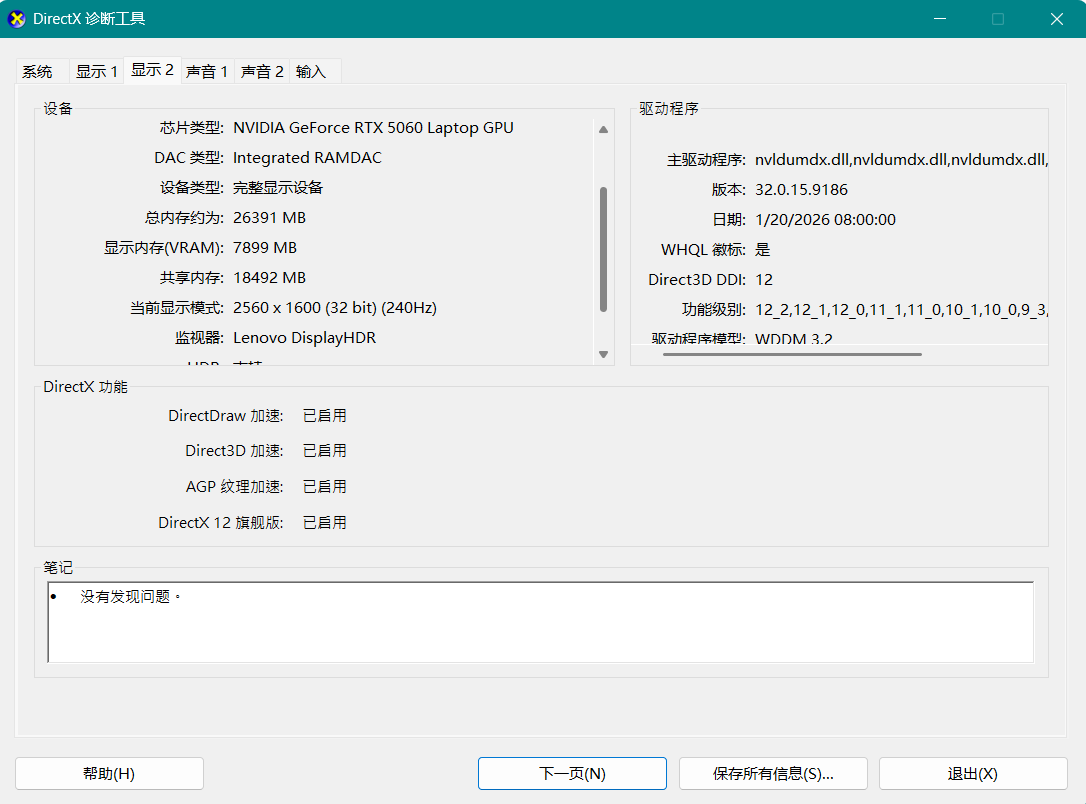
Task: Minimize the DirectX diagnostic window
Action: click(940, 19)
